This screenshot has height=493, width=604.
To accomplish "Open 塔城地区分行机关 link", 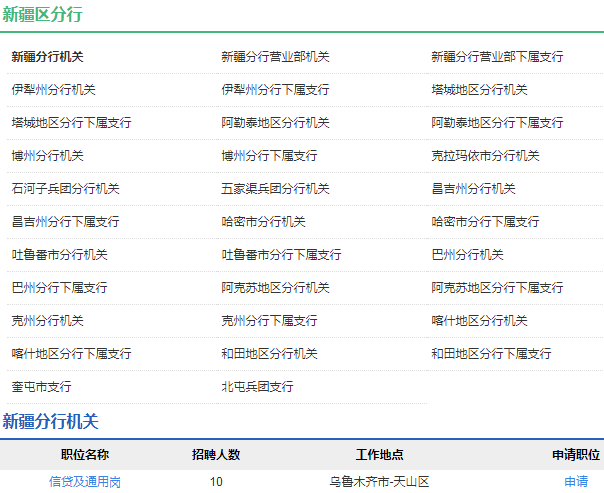I will pyautogui.click(x=479, y=90).
